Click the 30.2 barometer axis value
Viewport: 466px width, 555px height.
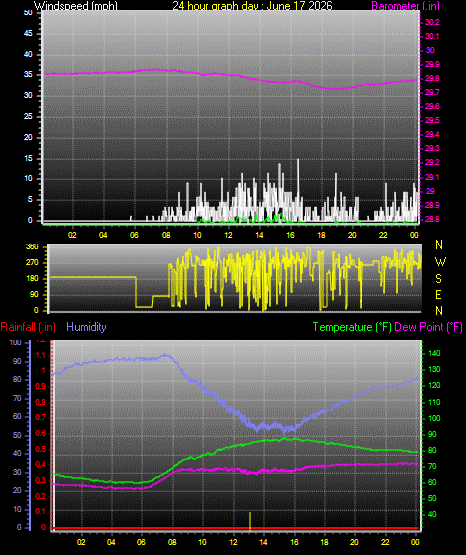[432, 22]
